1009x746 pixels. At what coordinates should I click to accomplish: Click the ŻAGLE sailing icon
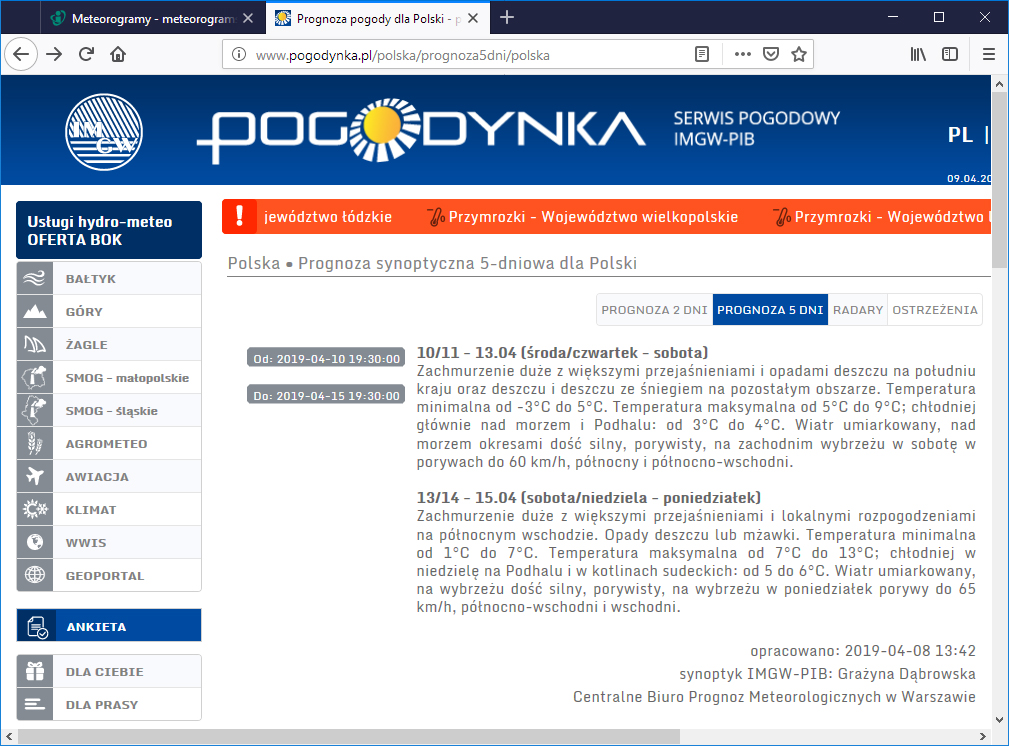click(x=34, y=344)
